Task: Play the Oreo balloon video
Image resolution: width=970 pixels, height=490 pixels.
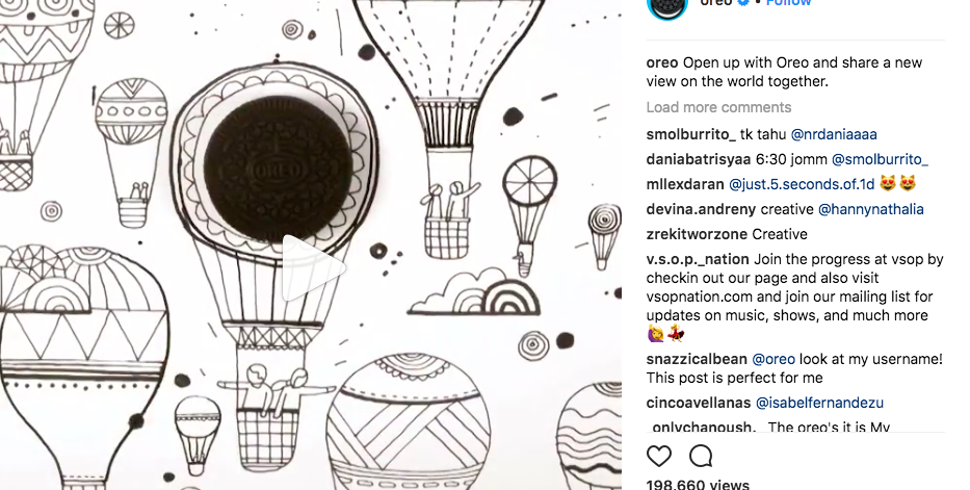Action: 313,269
